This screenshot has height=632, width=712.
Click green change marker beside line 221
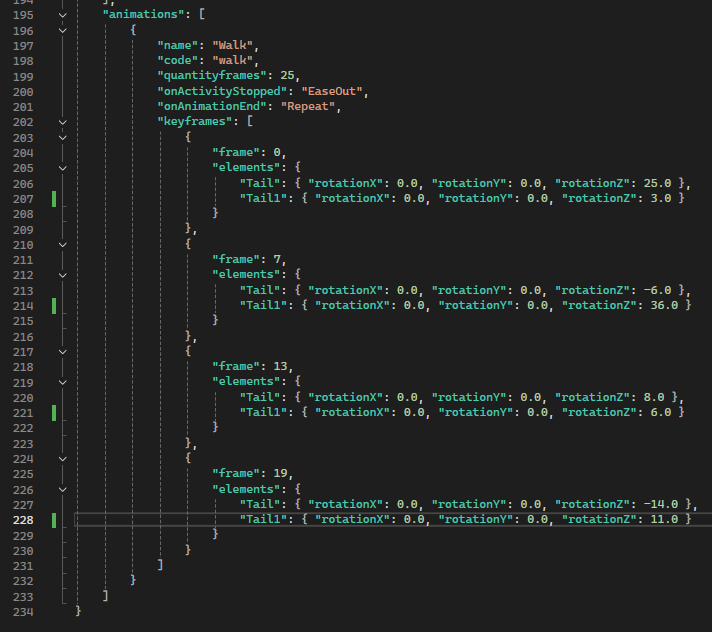54,412
